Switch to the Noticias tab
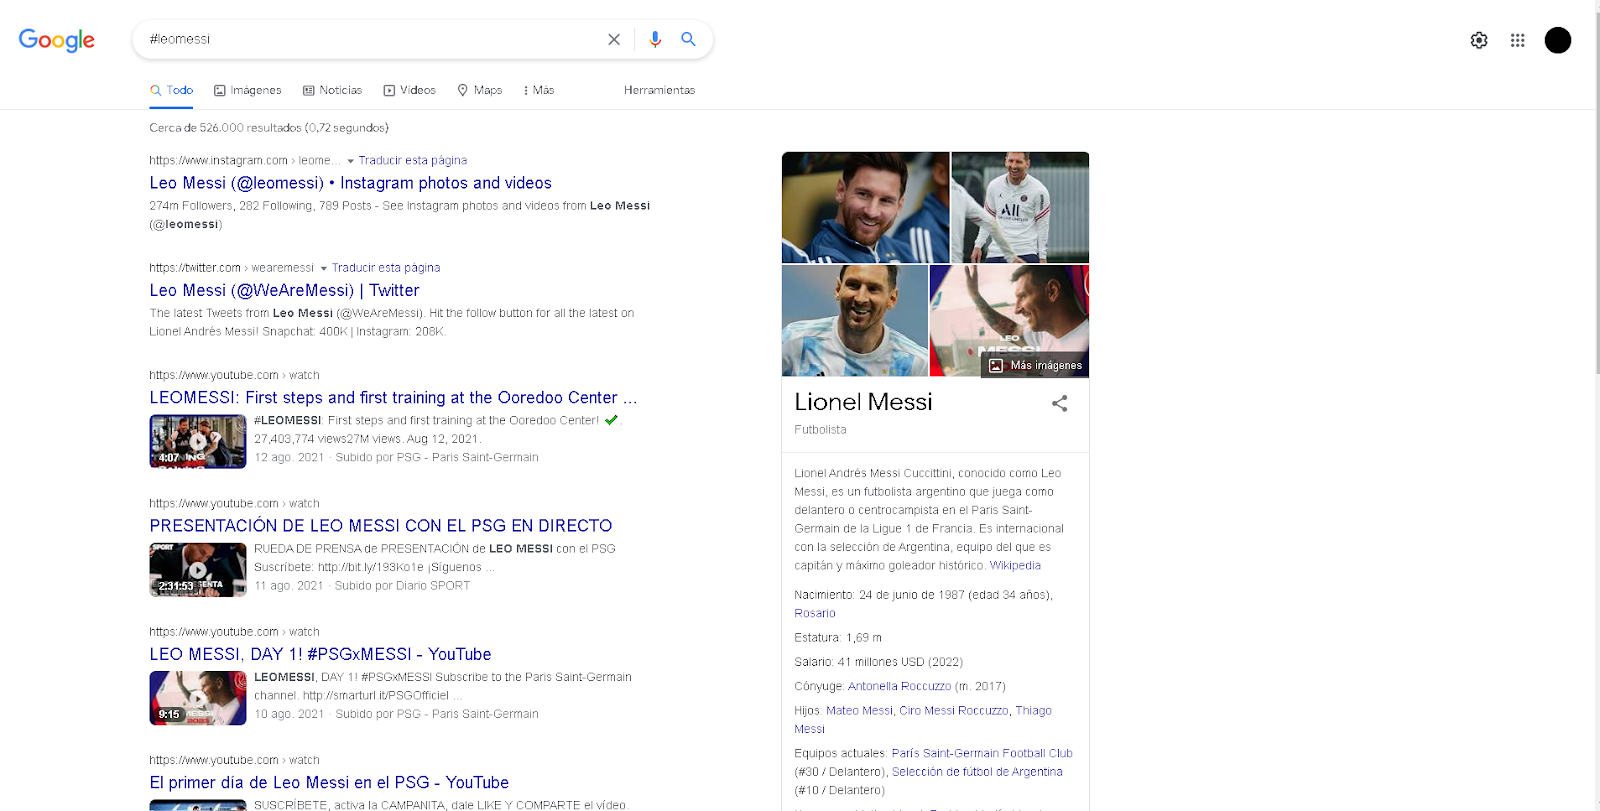 332,90
